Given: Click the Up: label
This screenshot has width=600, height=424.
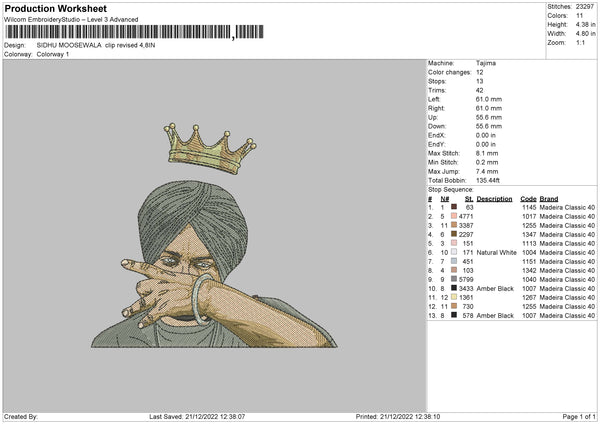Looking at the screenshot, I should [432, 117].
